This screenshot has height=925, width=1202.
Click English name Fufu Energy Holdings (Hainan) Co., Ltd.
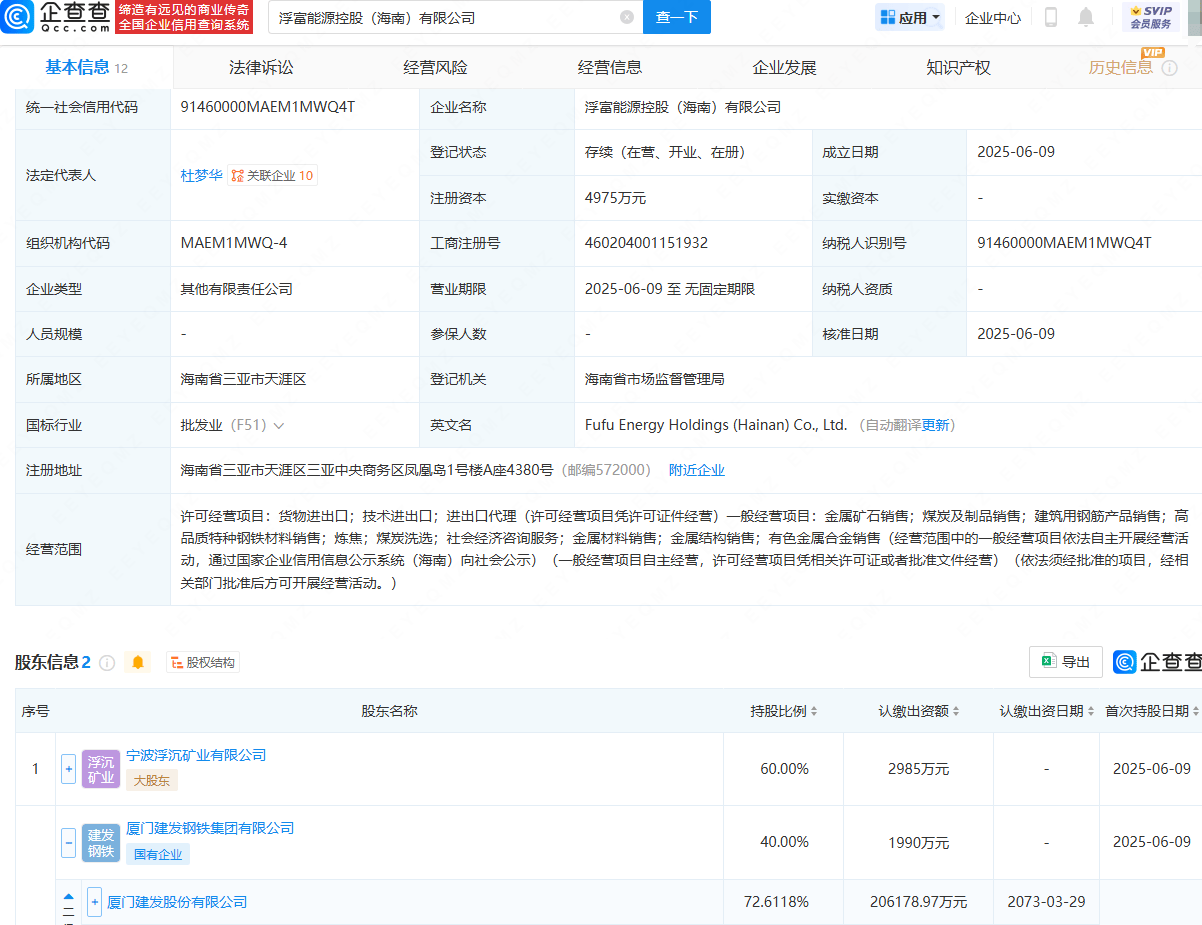tap(716, 425)
